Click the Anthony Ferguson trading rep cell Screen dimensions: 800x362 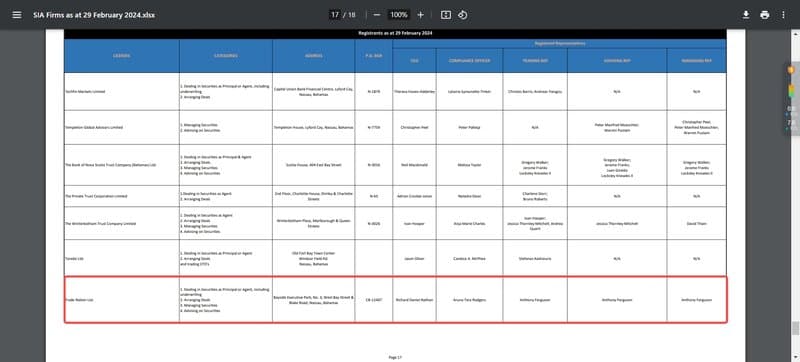(535, 300)
